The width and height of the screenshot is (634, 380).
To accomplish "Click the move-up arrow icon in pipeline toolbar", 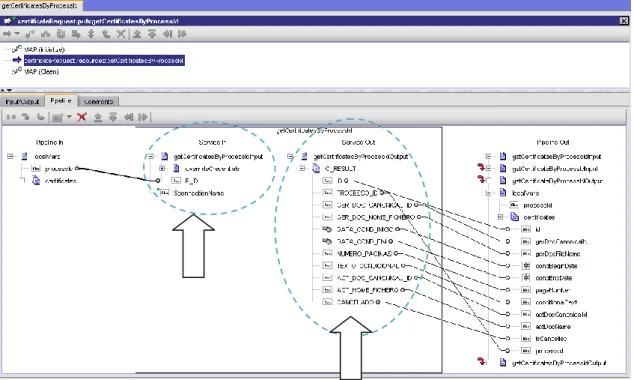I will (x=98, y=117).
